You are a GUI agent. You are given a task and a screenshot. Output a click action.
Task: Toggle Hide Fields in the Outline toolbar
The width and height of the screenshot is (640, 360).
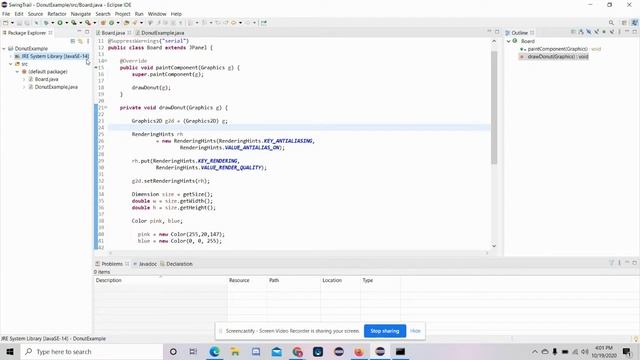[x=589, y=32]
